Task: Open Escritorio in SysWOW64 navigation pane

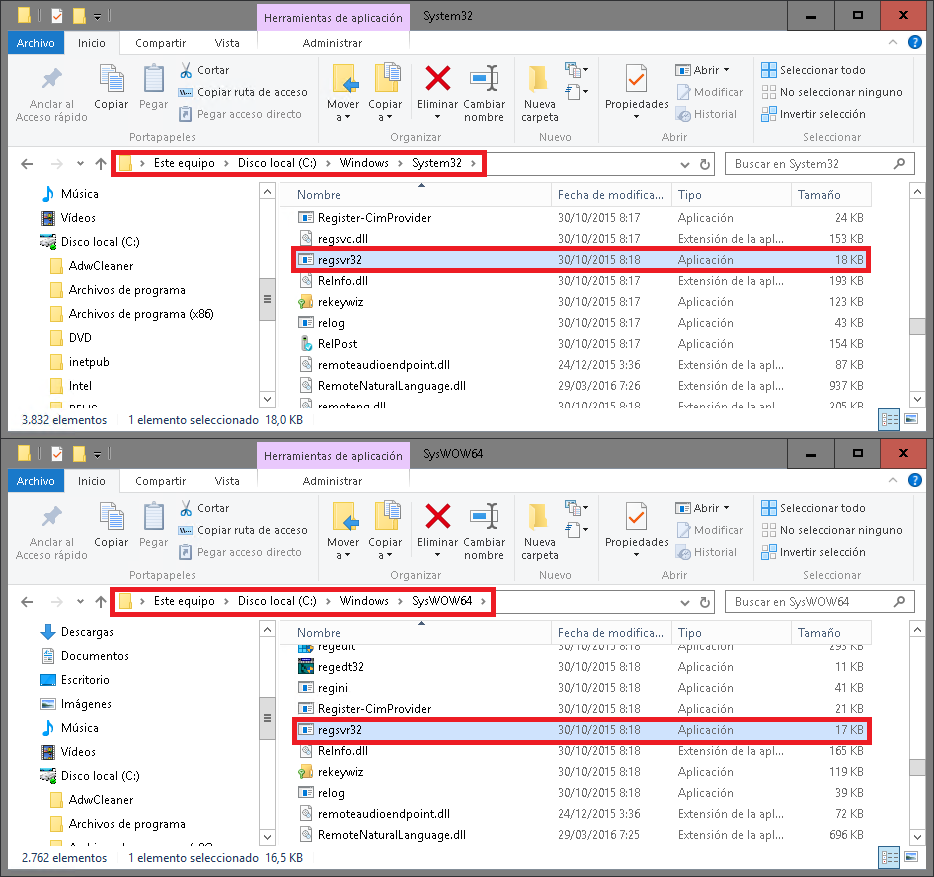Action: coord(85,680)
